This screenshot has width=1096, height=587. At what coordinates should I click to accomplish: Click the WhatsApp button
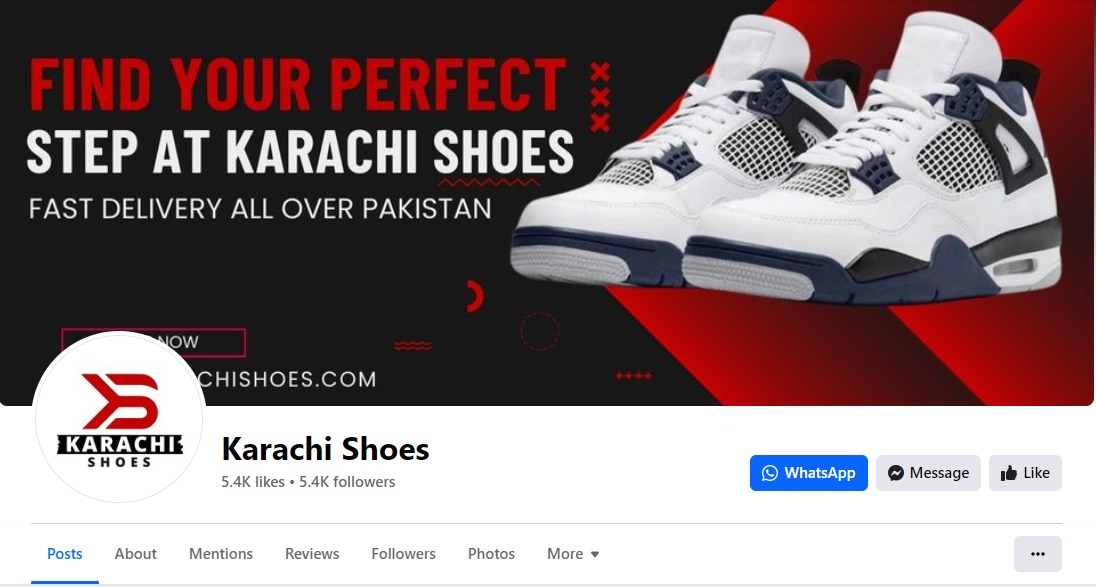[x=809, y=473]
